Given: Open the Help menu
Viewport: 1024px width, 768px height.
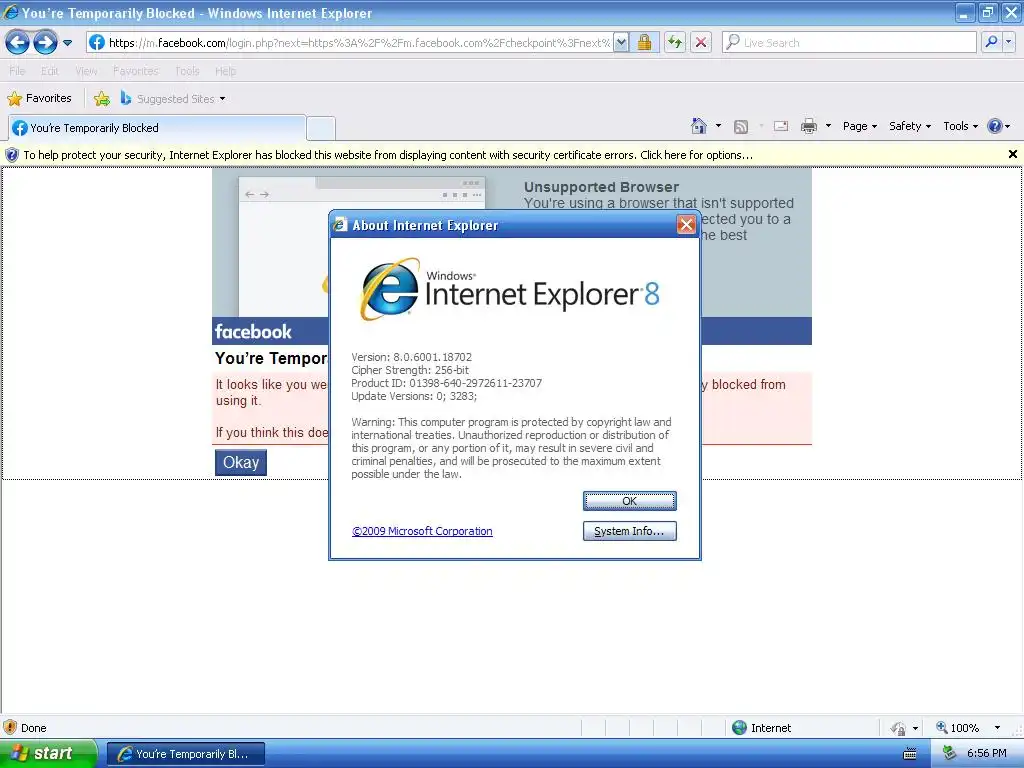Looking at the screenshot, I should click(x=225, y=71).
